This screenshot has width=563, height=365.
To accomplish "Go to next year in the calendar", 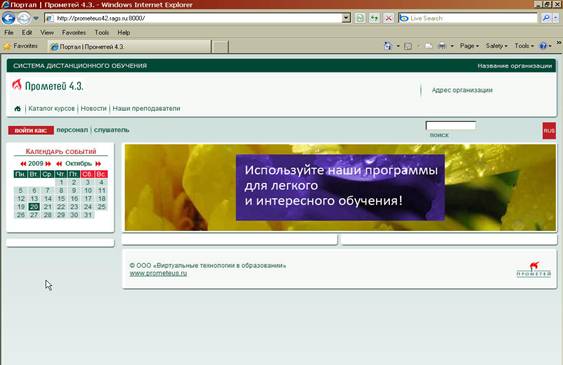I will 48,164.
